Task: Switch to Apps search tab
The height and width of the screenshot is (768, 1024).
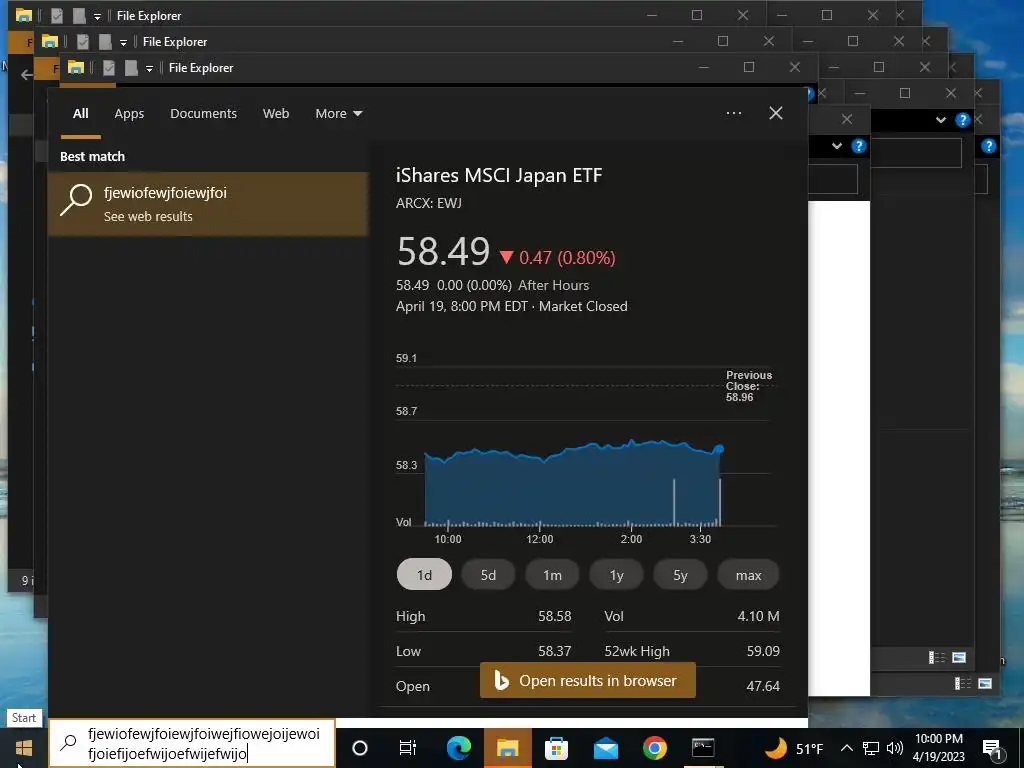Action: [129, 114]
